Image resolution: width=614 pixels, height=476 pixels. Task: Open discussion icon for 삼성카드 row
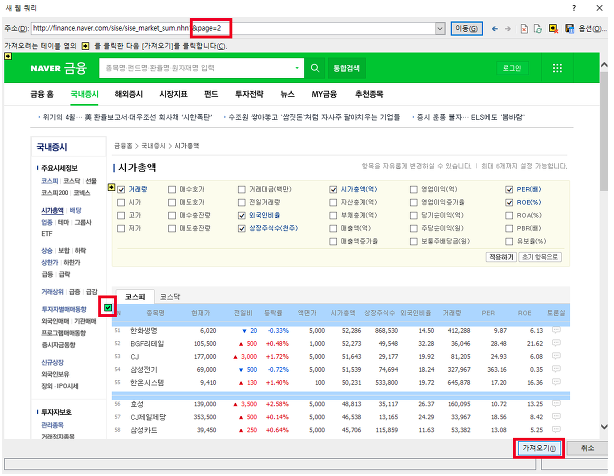pos(556,429)
